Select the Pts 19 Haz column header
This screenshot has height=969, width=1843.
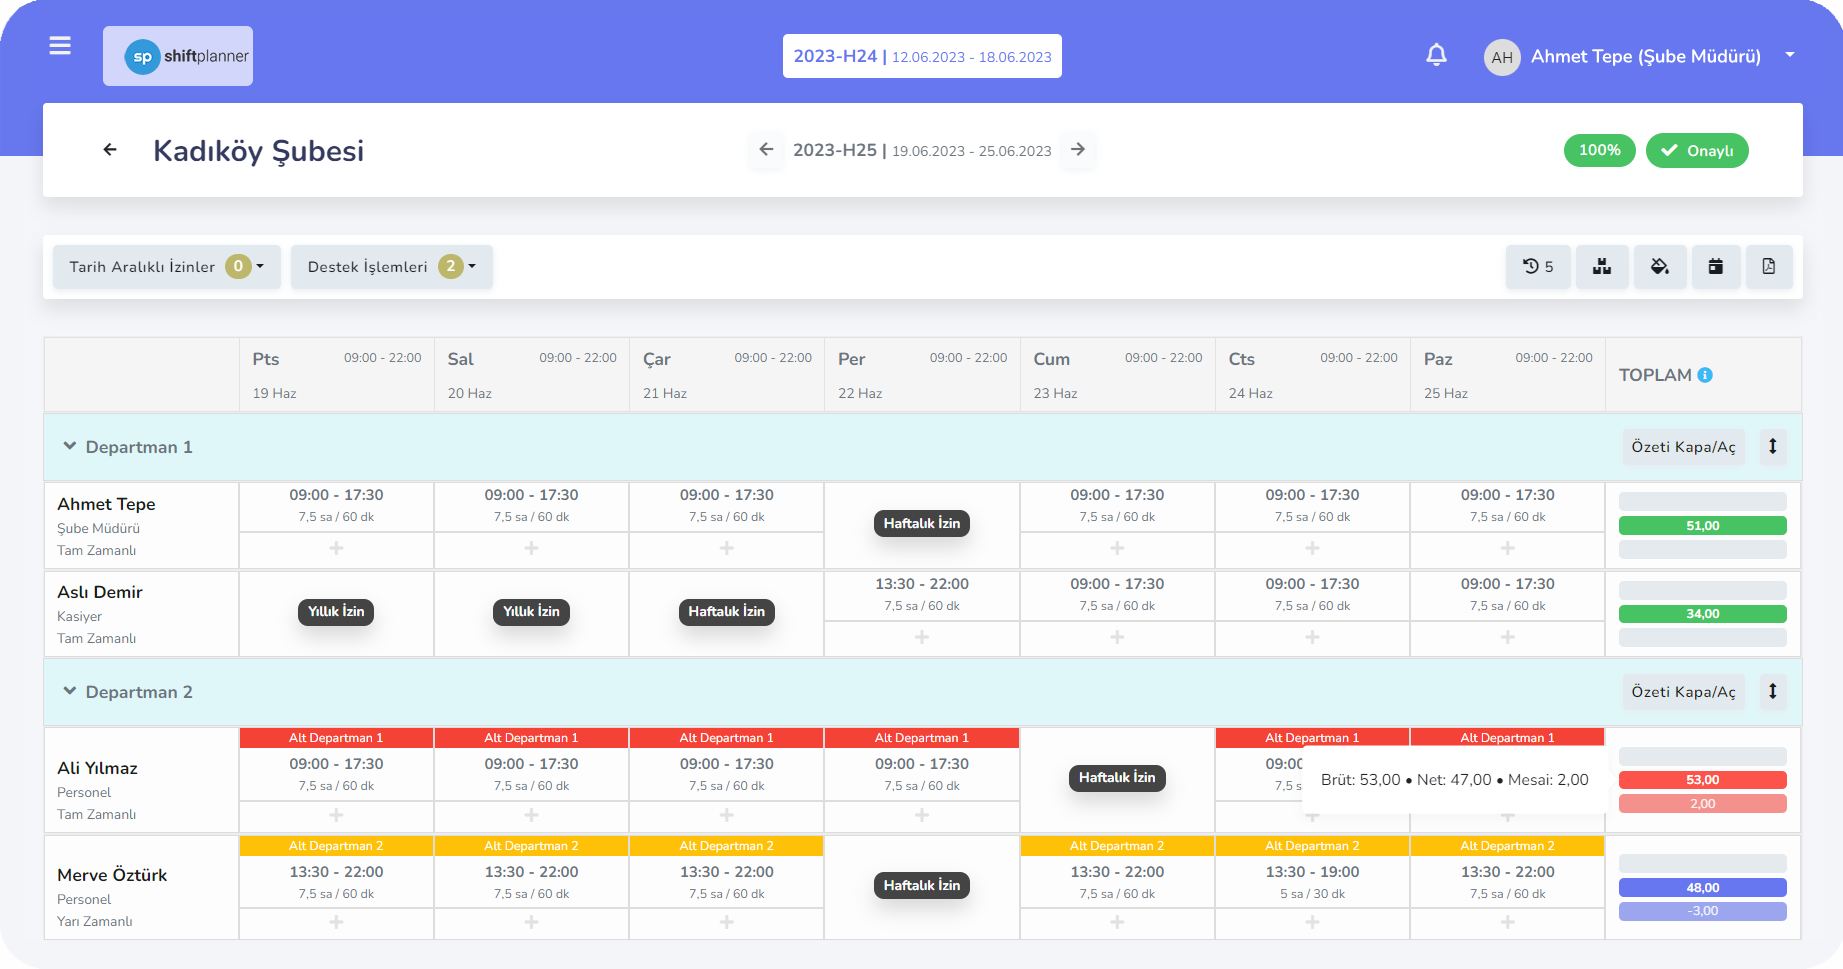[x=336, y=375]
